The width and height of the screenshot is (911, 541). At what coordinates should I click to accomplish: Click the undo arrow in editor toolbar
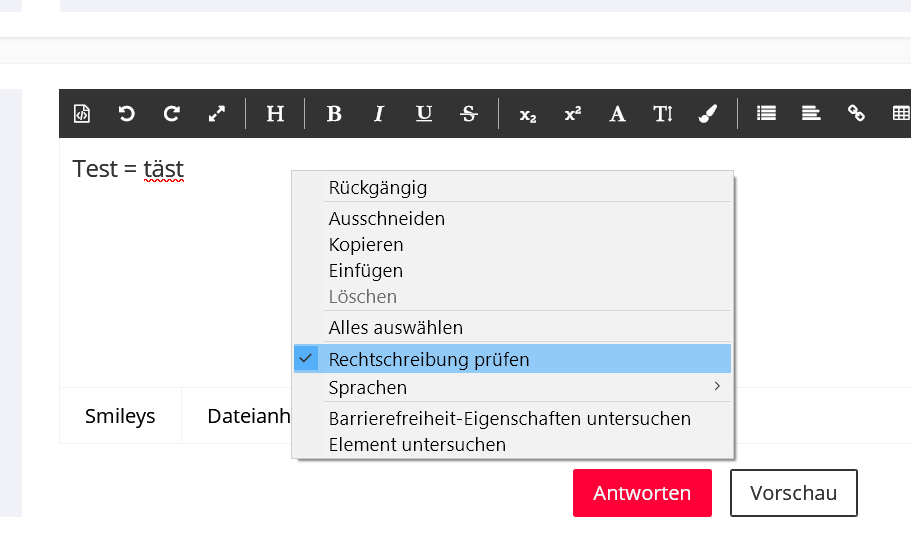[x=127, y=114]
